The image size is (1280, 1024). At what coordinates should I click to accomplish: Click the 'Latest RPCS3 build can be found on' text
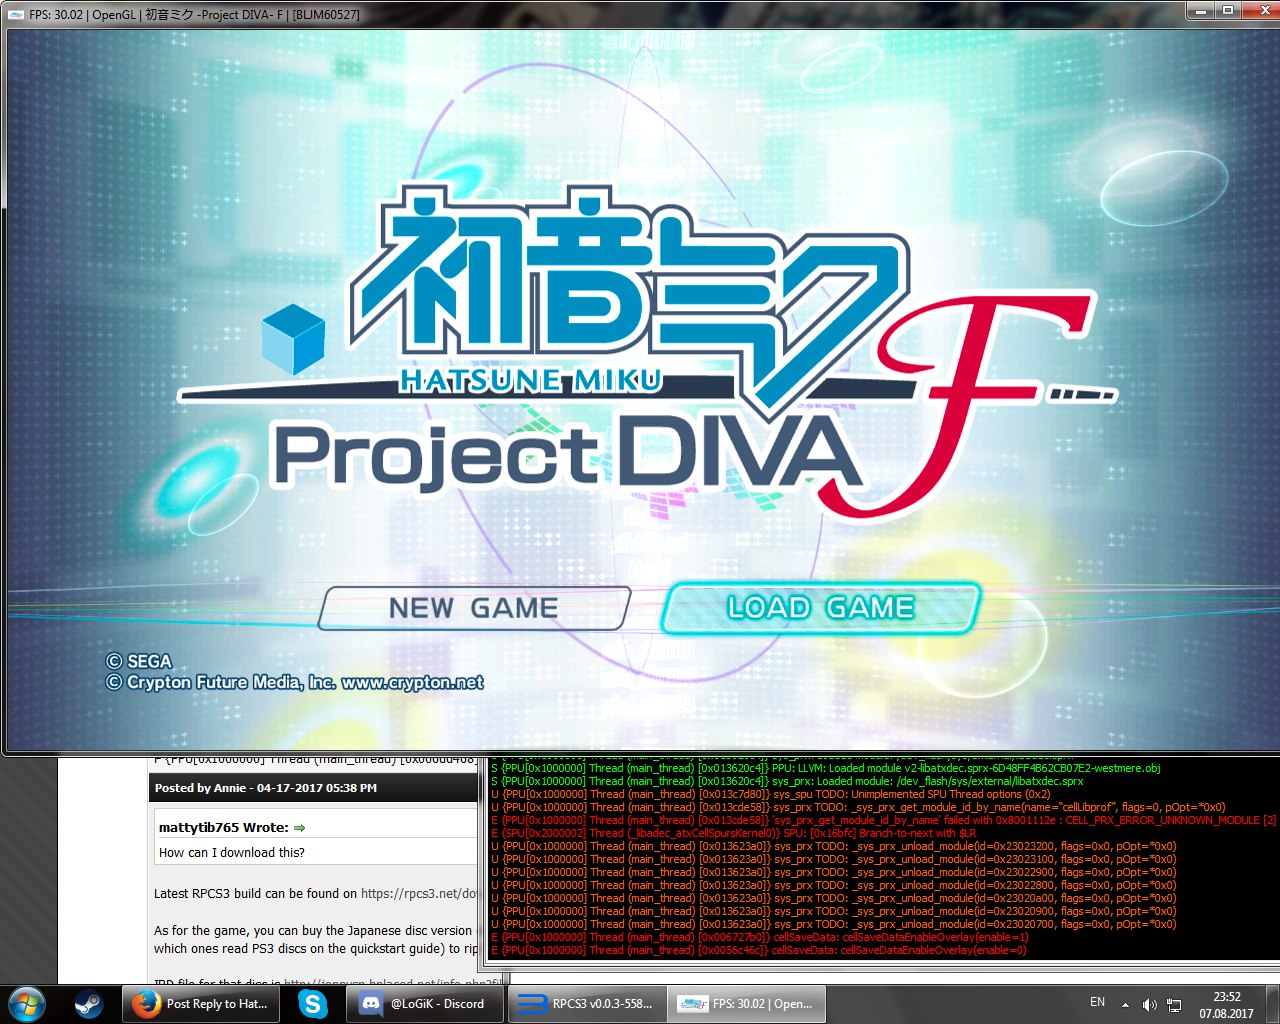[255, 894]
